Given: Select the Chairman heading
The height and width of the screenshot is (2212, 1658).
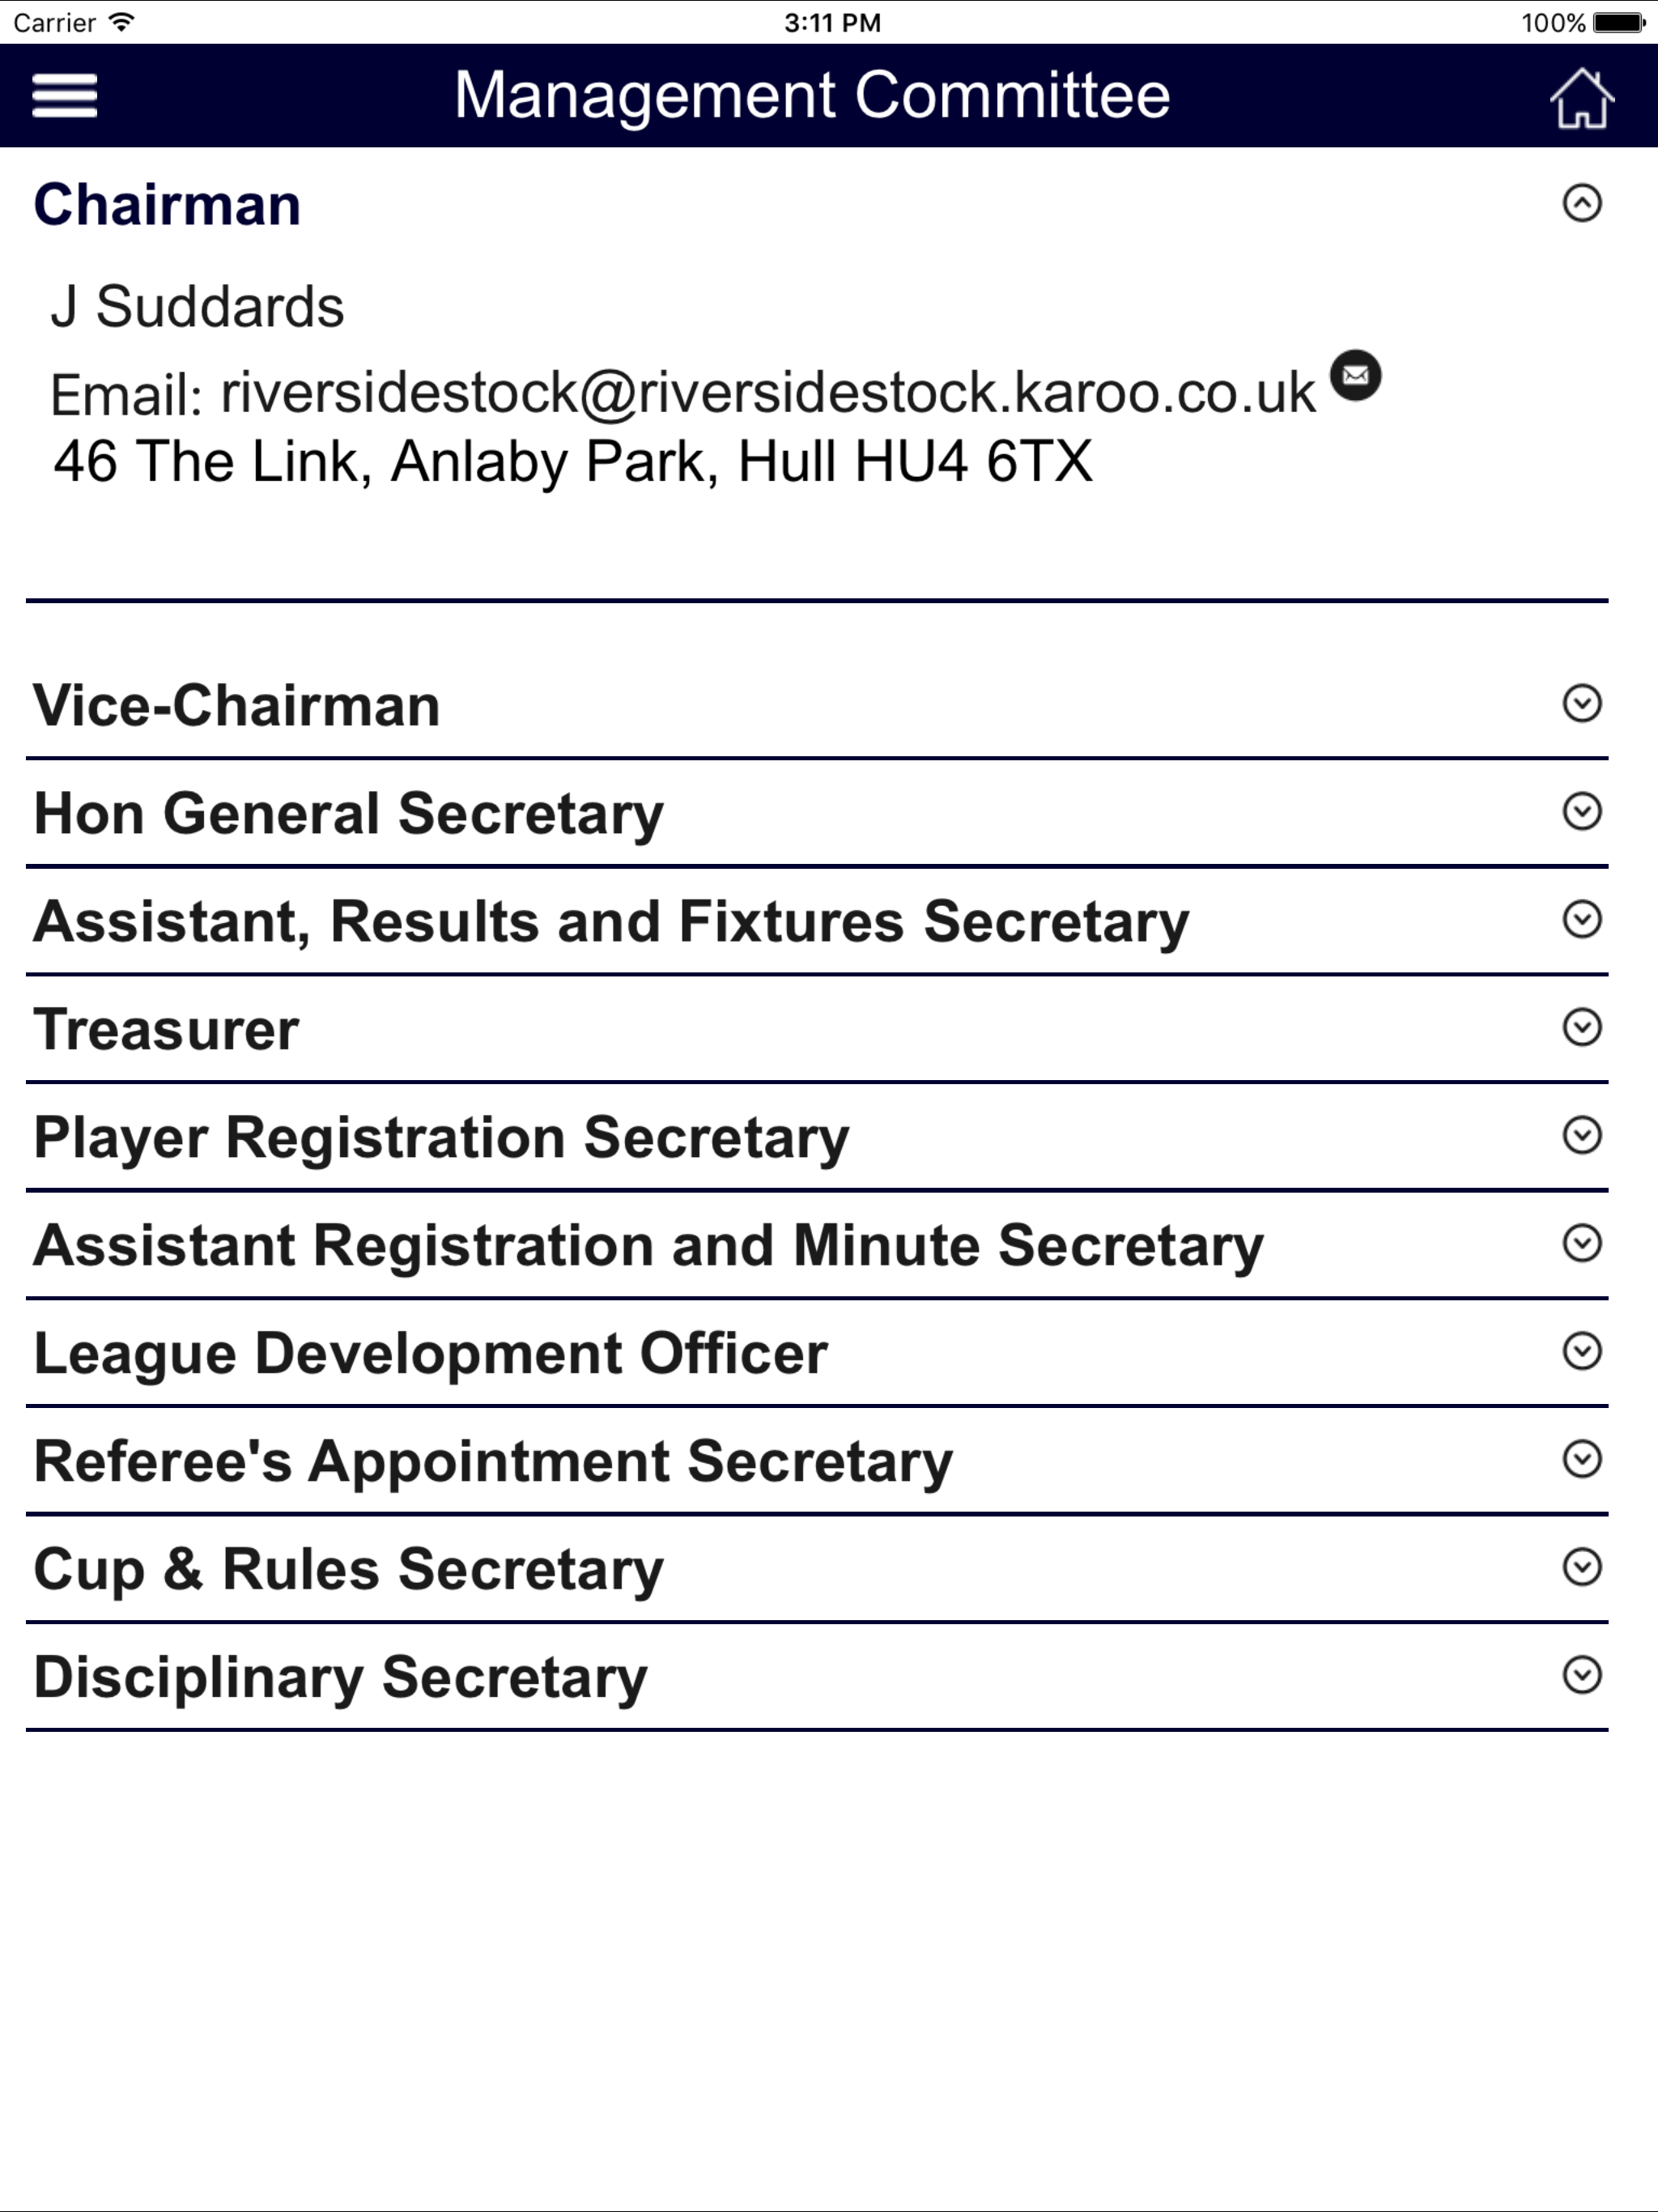Looking at the screenshot, I should pos(167,205).
